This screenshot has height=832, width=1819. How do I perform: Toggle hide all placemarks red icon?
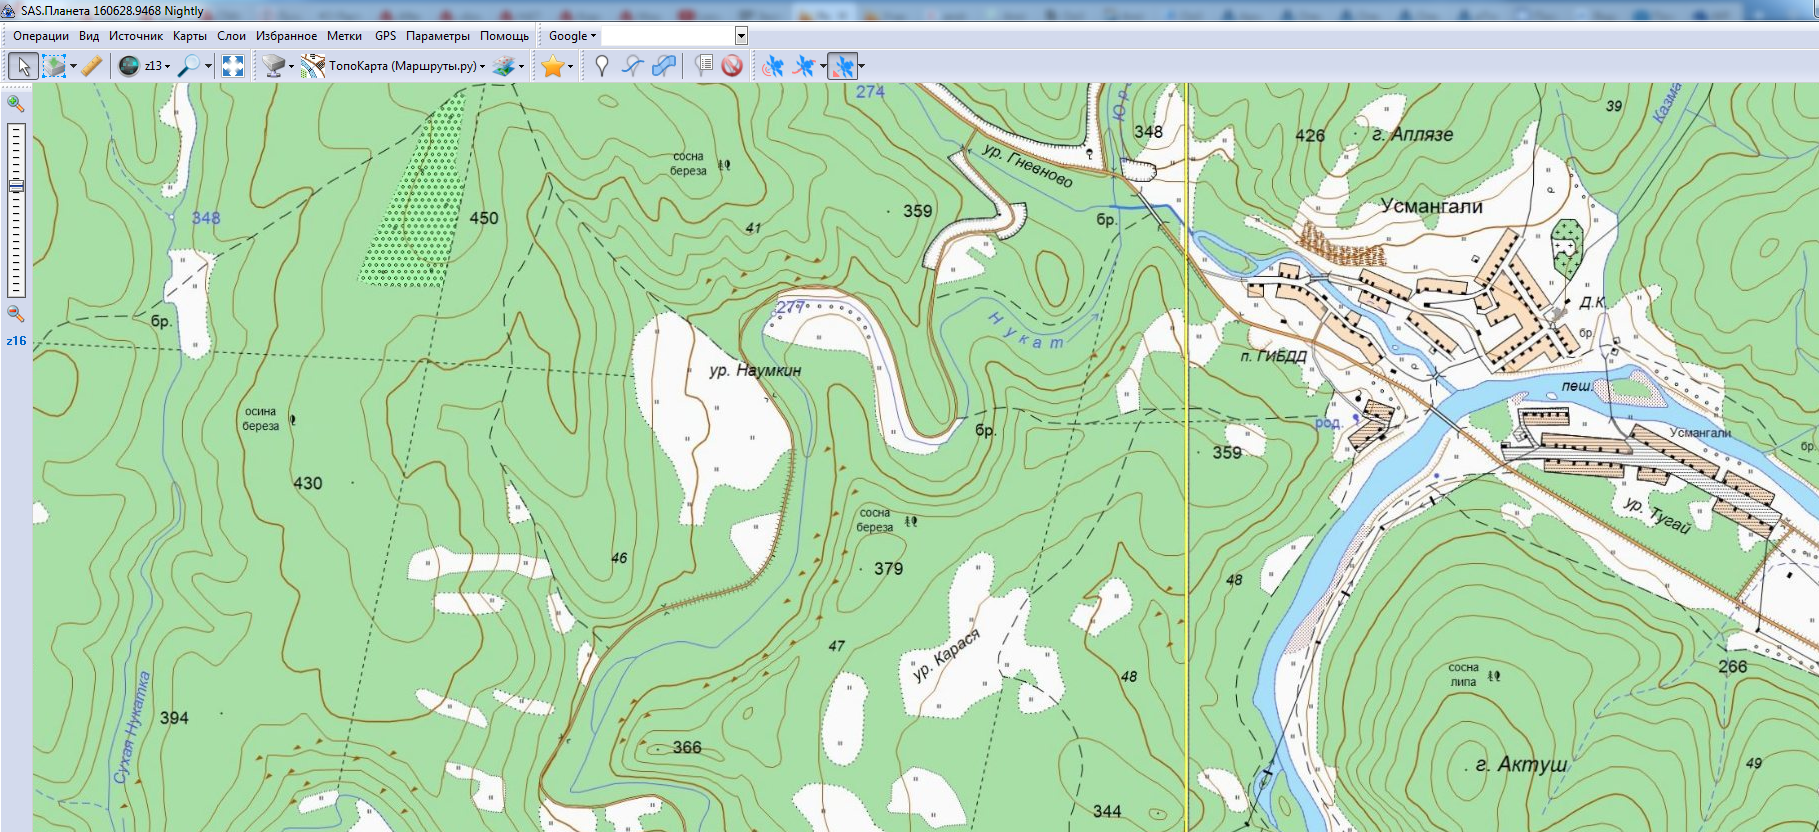pos(732,66)
